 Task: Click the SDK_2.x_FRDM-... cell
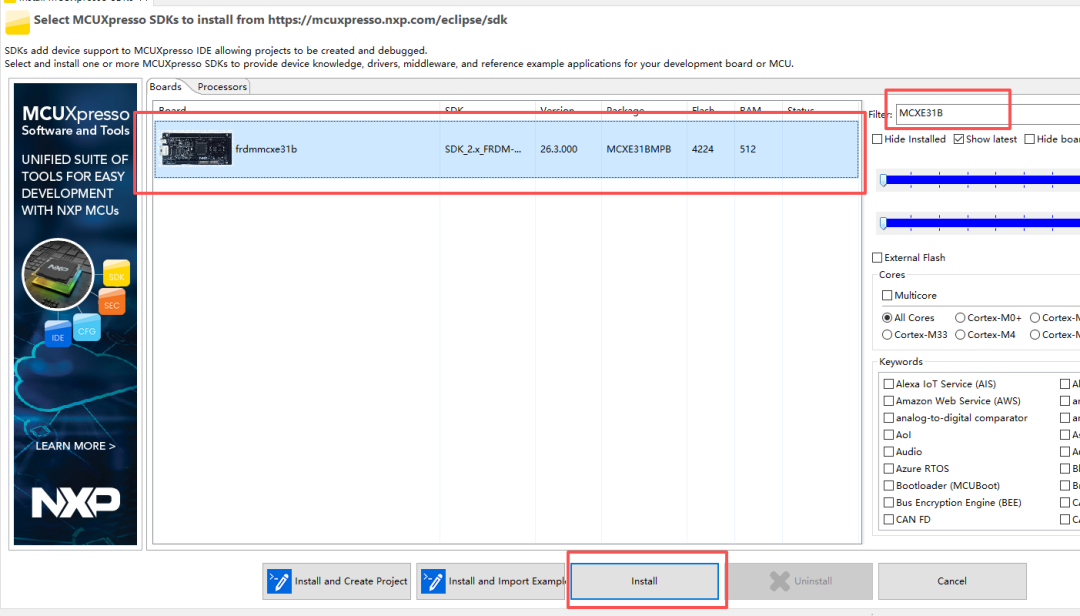pyautogui.click(x=483, y=149)
